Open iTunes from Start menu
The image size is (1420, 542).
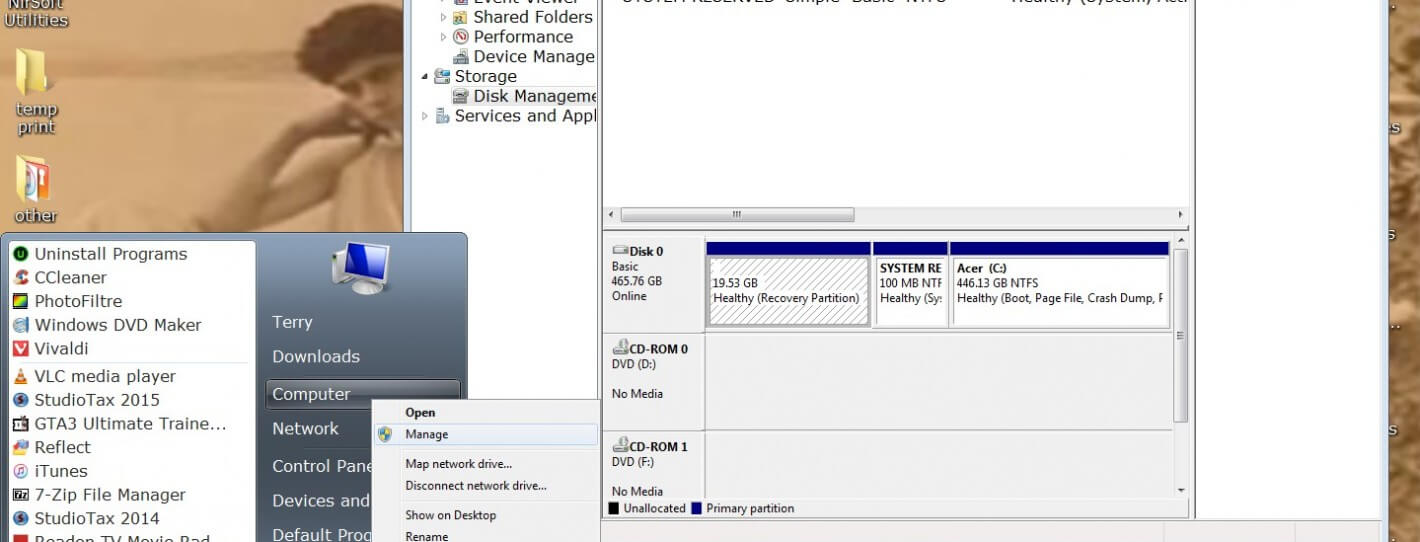60,471
